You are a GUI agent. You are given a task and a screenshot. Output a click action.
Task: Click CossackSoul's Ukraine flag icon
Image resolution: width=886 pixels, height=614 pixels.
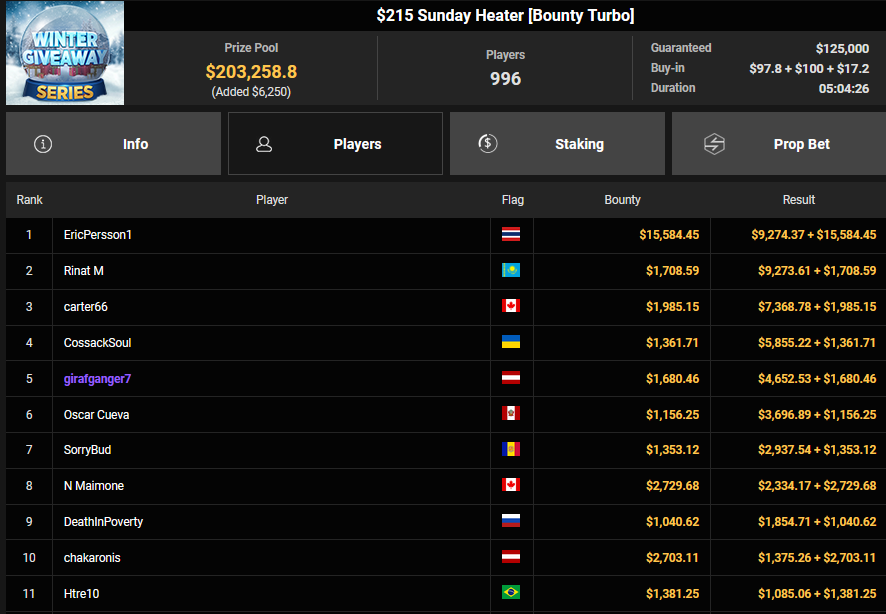coord(511,343)
